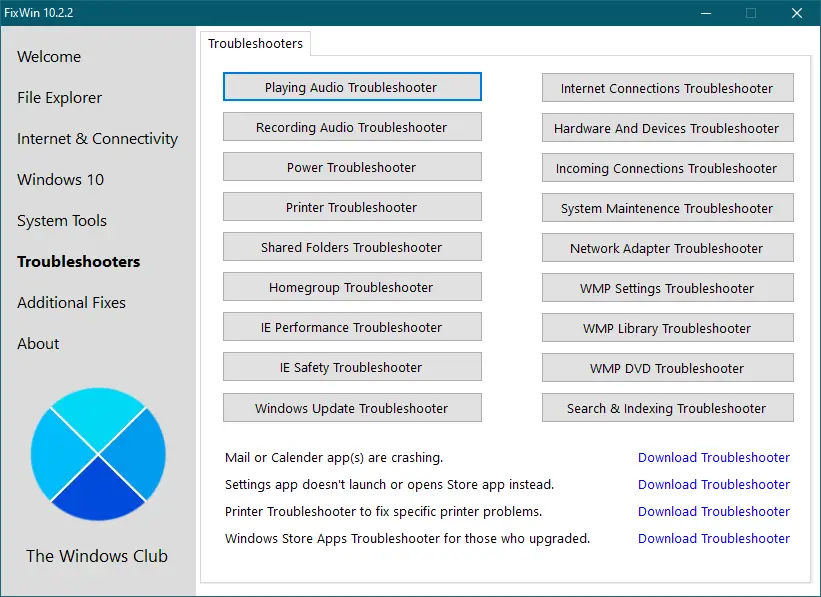The width and height of the screenshot is (821, 597).
Task: Launch Hardware And Devices Troubleshooter
Action: 668,128
